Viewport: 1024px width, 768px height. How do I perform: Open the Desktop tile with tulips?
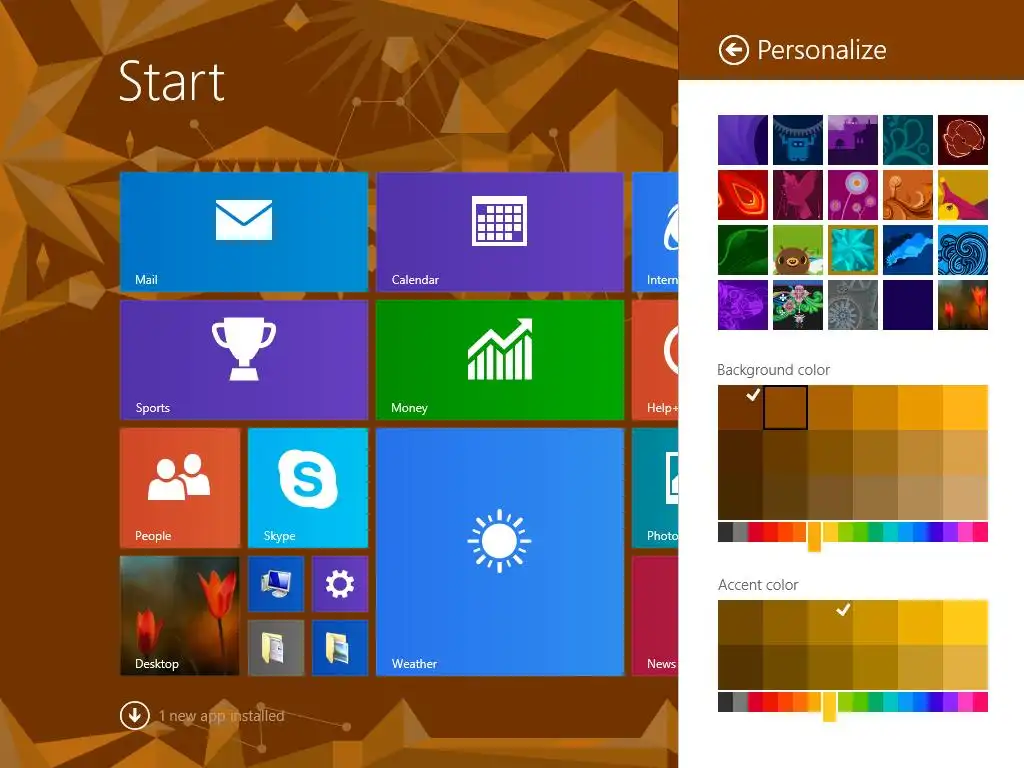(180, 616)
